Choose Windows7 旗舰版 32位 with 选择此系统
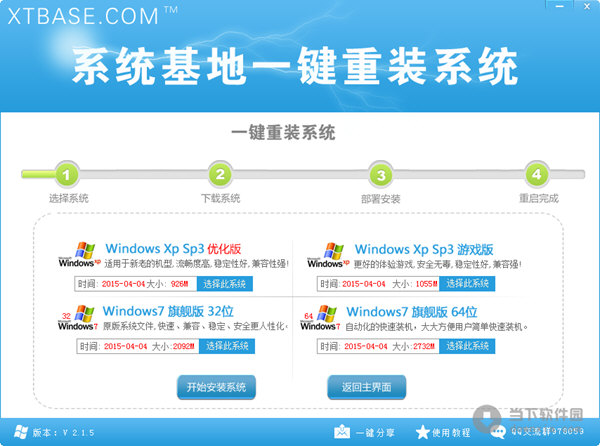This screenshot has height=446, width=600. pyautogui.click(x=228, y=346)
